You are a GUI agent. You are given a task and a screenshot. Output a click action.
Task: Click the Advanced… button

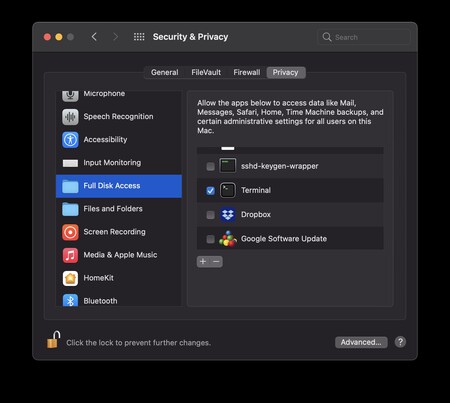coord(361,342)
